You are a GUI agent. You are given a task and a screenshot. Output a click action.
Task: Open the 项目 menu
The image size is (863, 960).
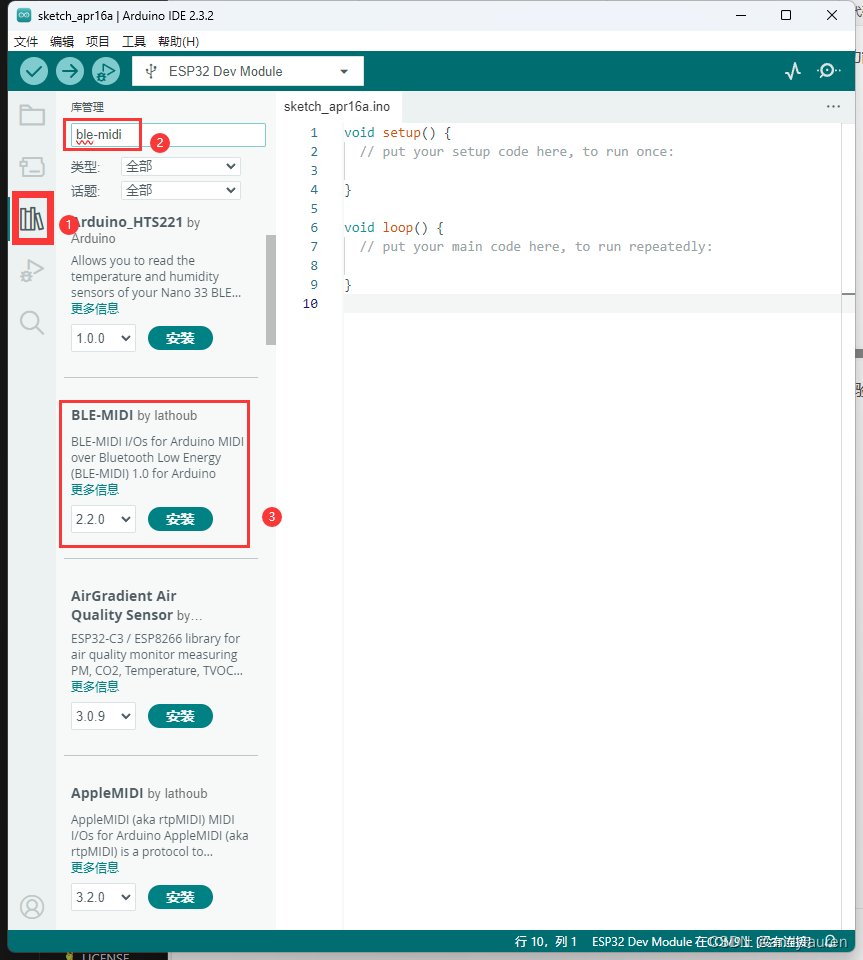click(x=97, y=42)
